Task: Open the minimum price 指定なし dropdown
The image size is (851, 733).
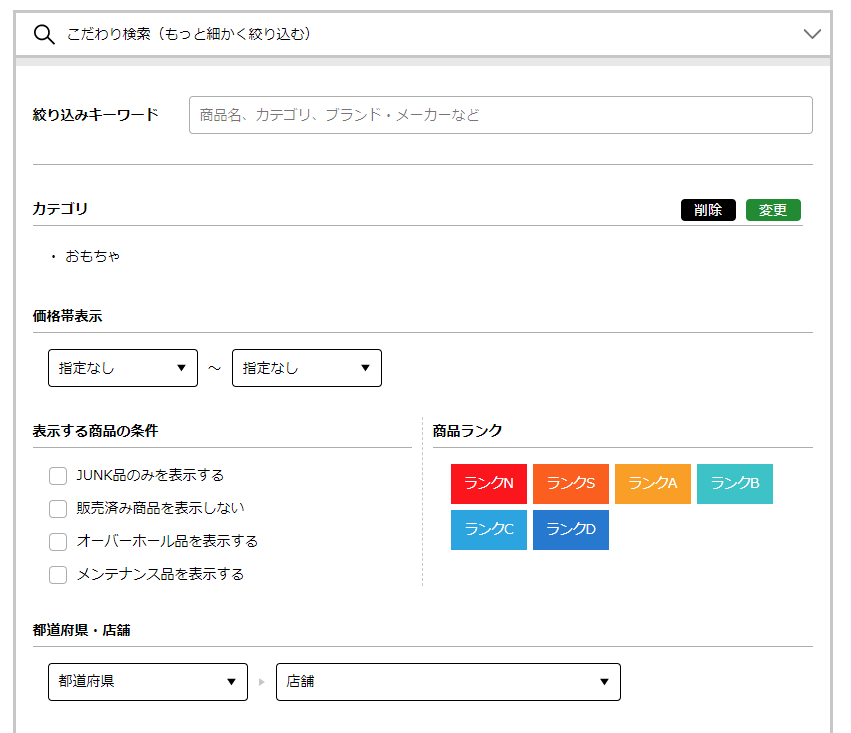Action: tap(123, 368)
